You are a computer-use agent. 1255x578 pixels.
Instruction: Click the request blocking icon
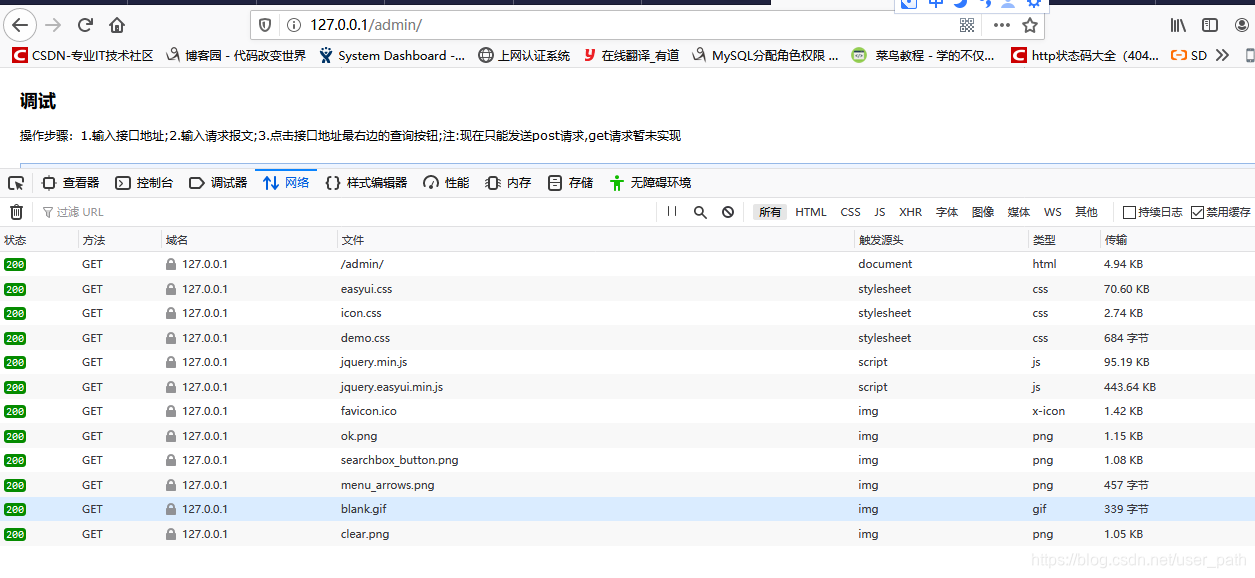[728, 212]
